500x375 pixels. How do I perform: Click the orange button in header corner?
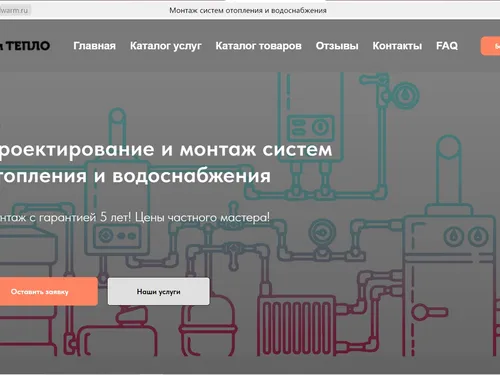[490, 46]
